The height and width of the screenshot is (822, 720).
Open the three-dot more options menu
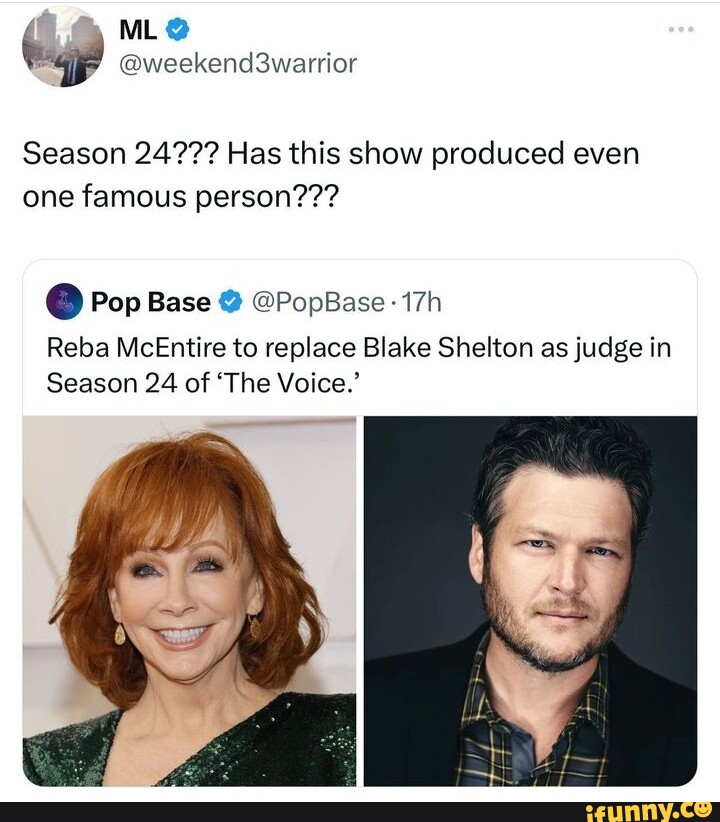tap(683, 28)
